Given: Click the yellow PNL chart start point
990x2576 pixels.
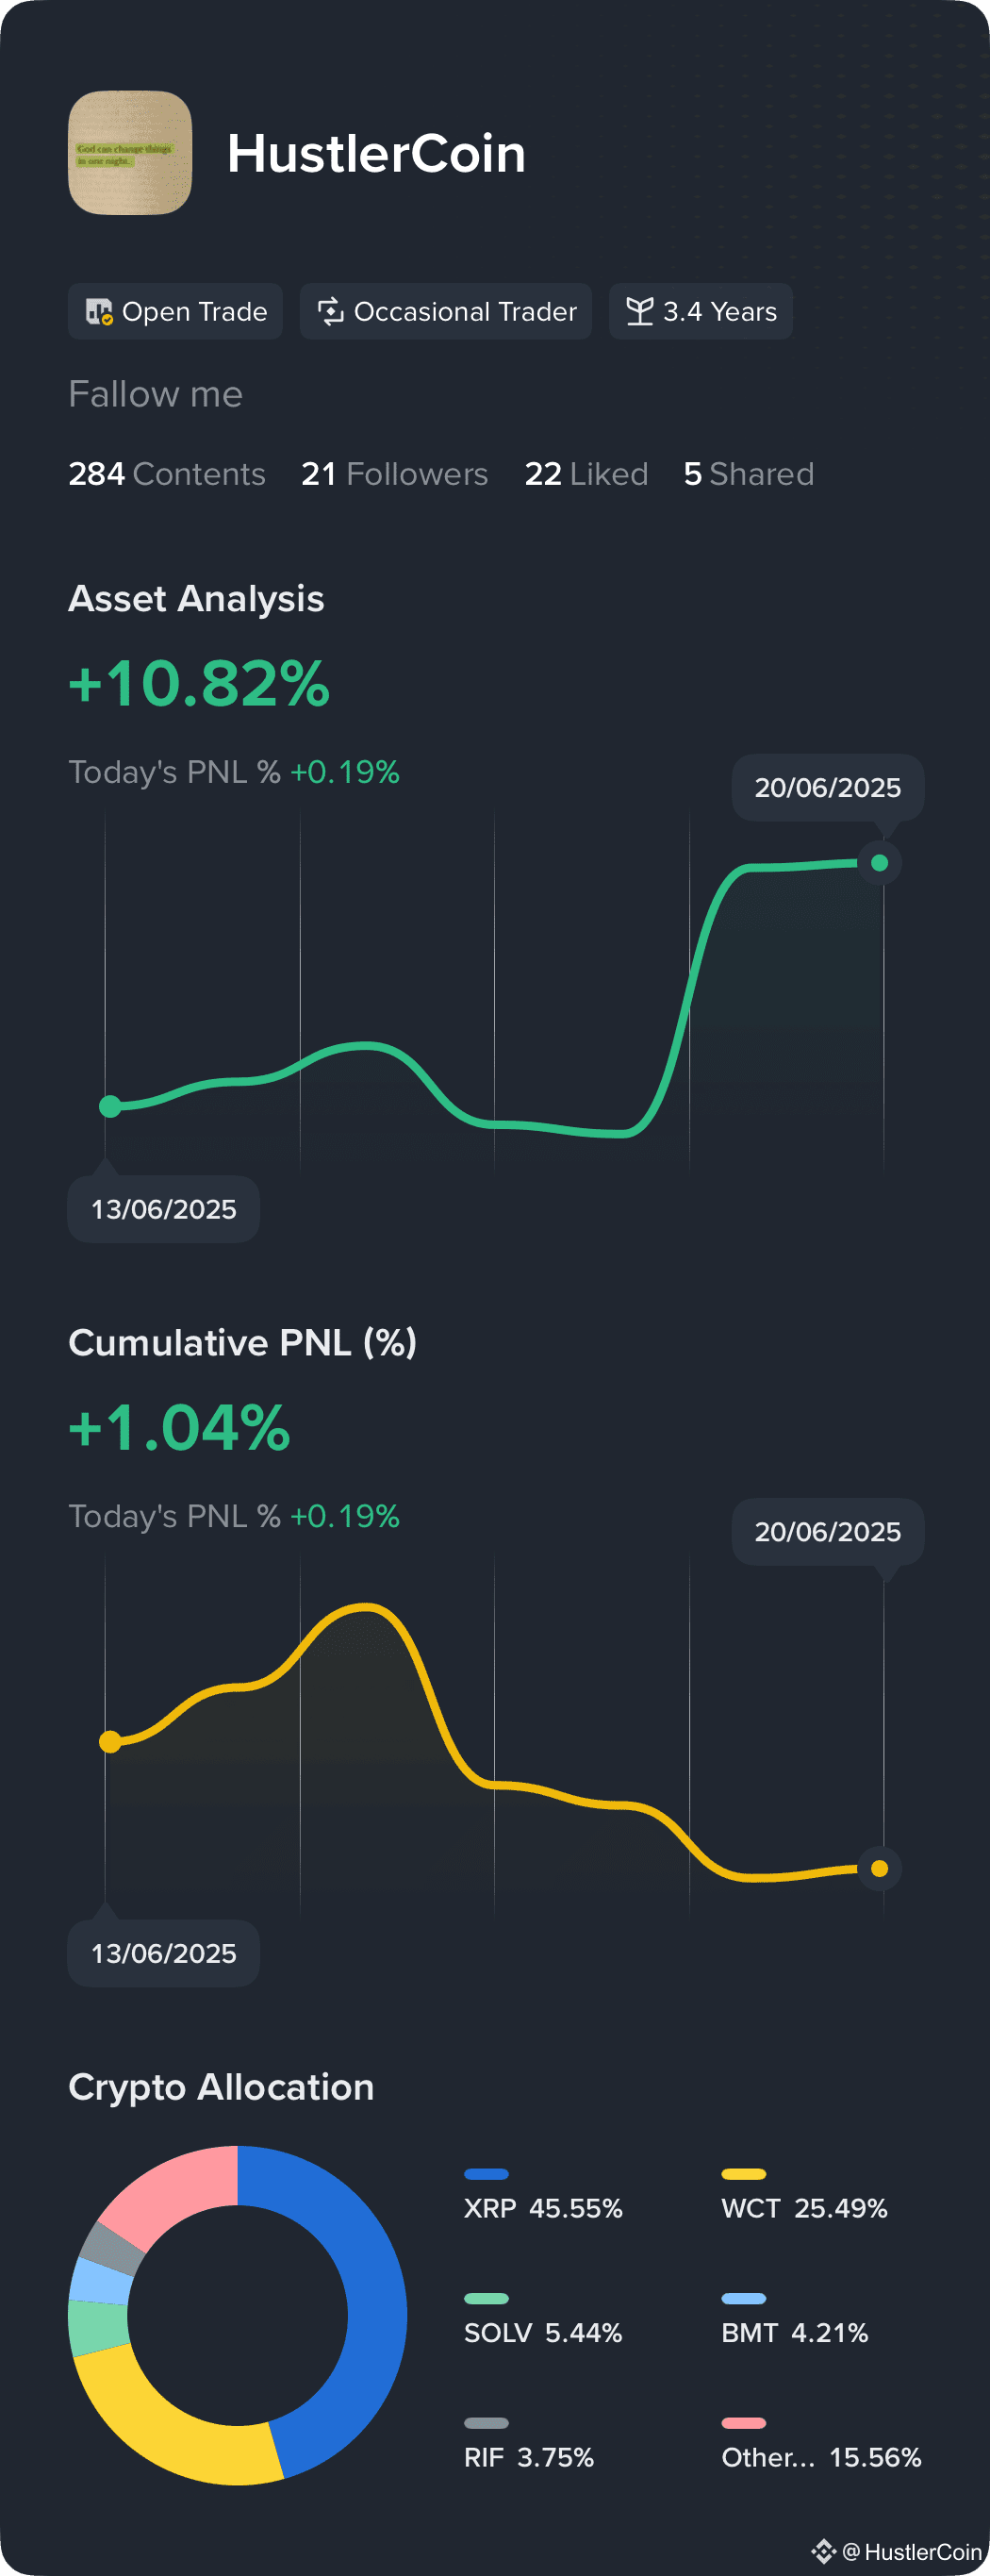Looking at the screenshot, I should coord(110,1742).
